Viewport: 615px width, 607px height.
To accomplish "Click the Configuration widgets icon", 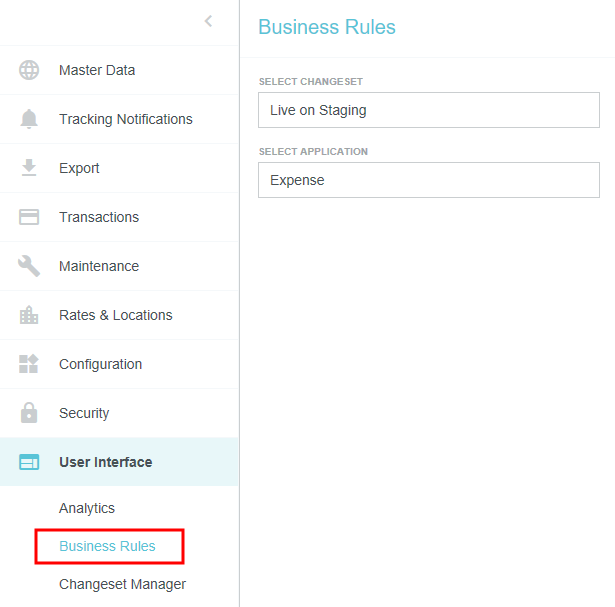I will (x=29, y=364).
